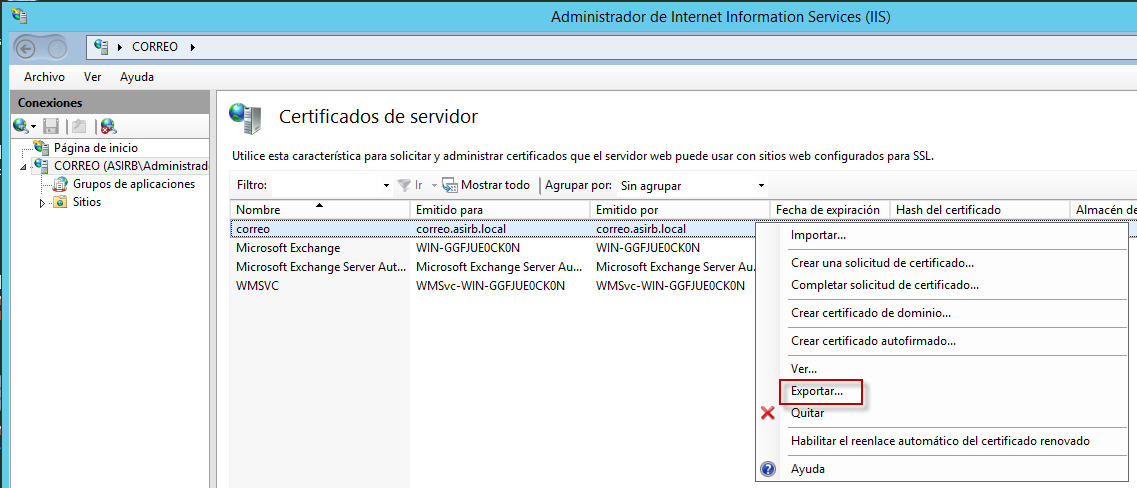Click the blue question mark Ayuda icon
The height and width of the screenshot is (488, 1137).
pyautogui.click(x=768, y=469)
